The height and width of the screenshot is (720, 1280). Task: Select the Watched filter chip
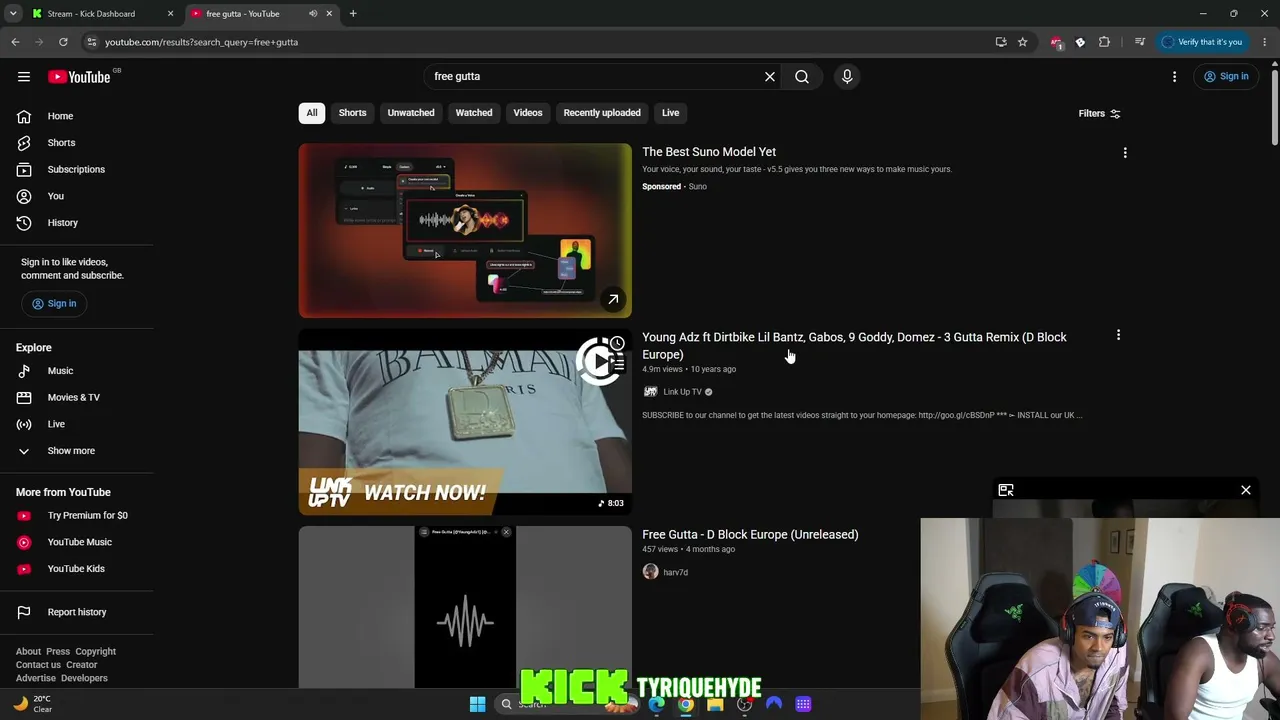pos(474,113)
